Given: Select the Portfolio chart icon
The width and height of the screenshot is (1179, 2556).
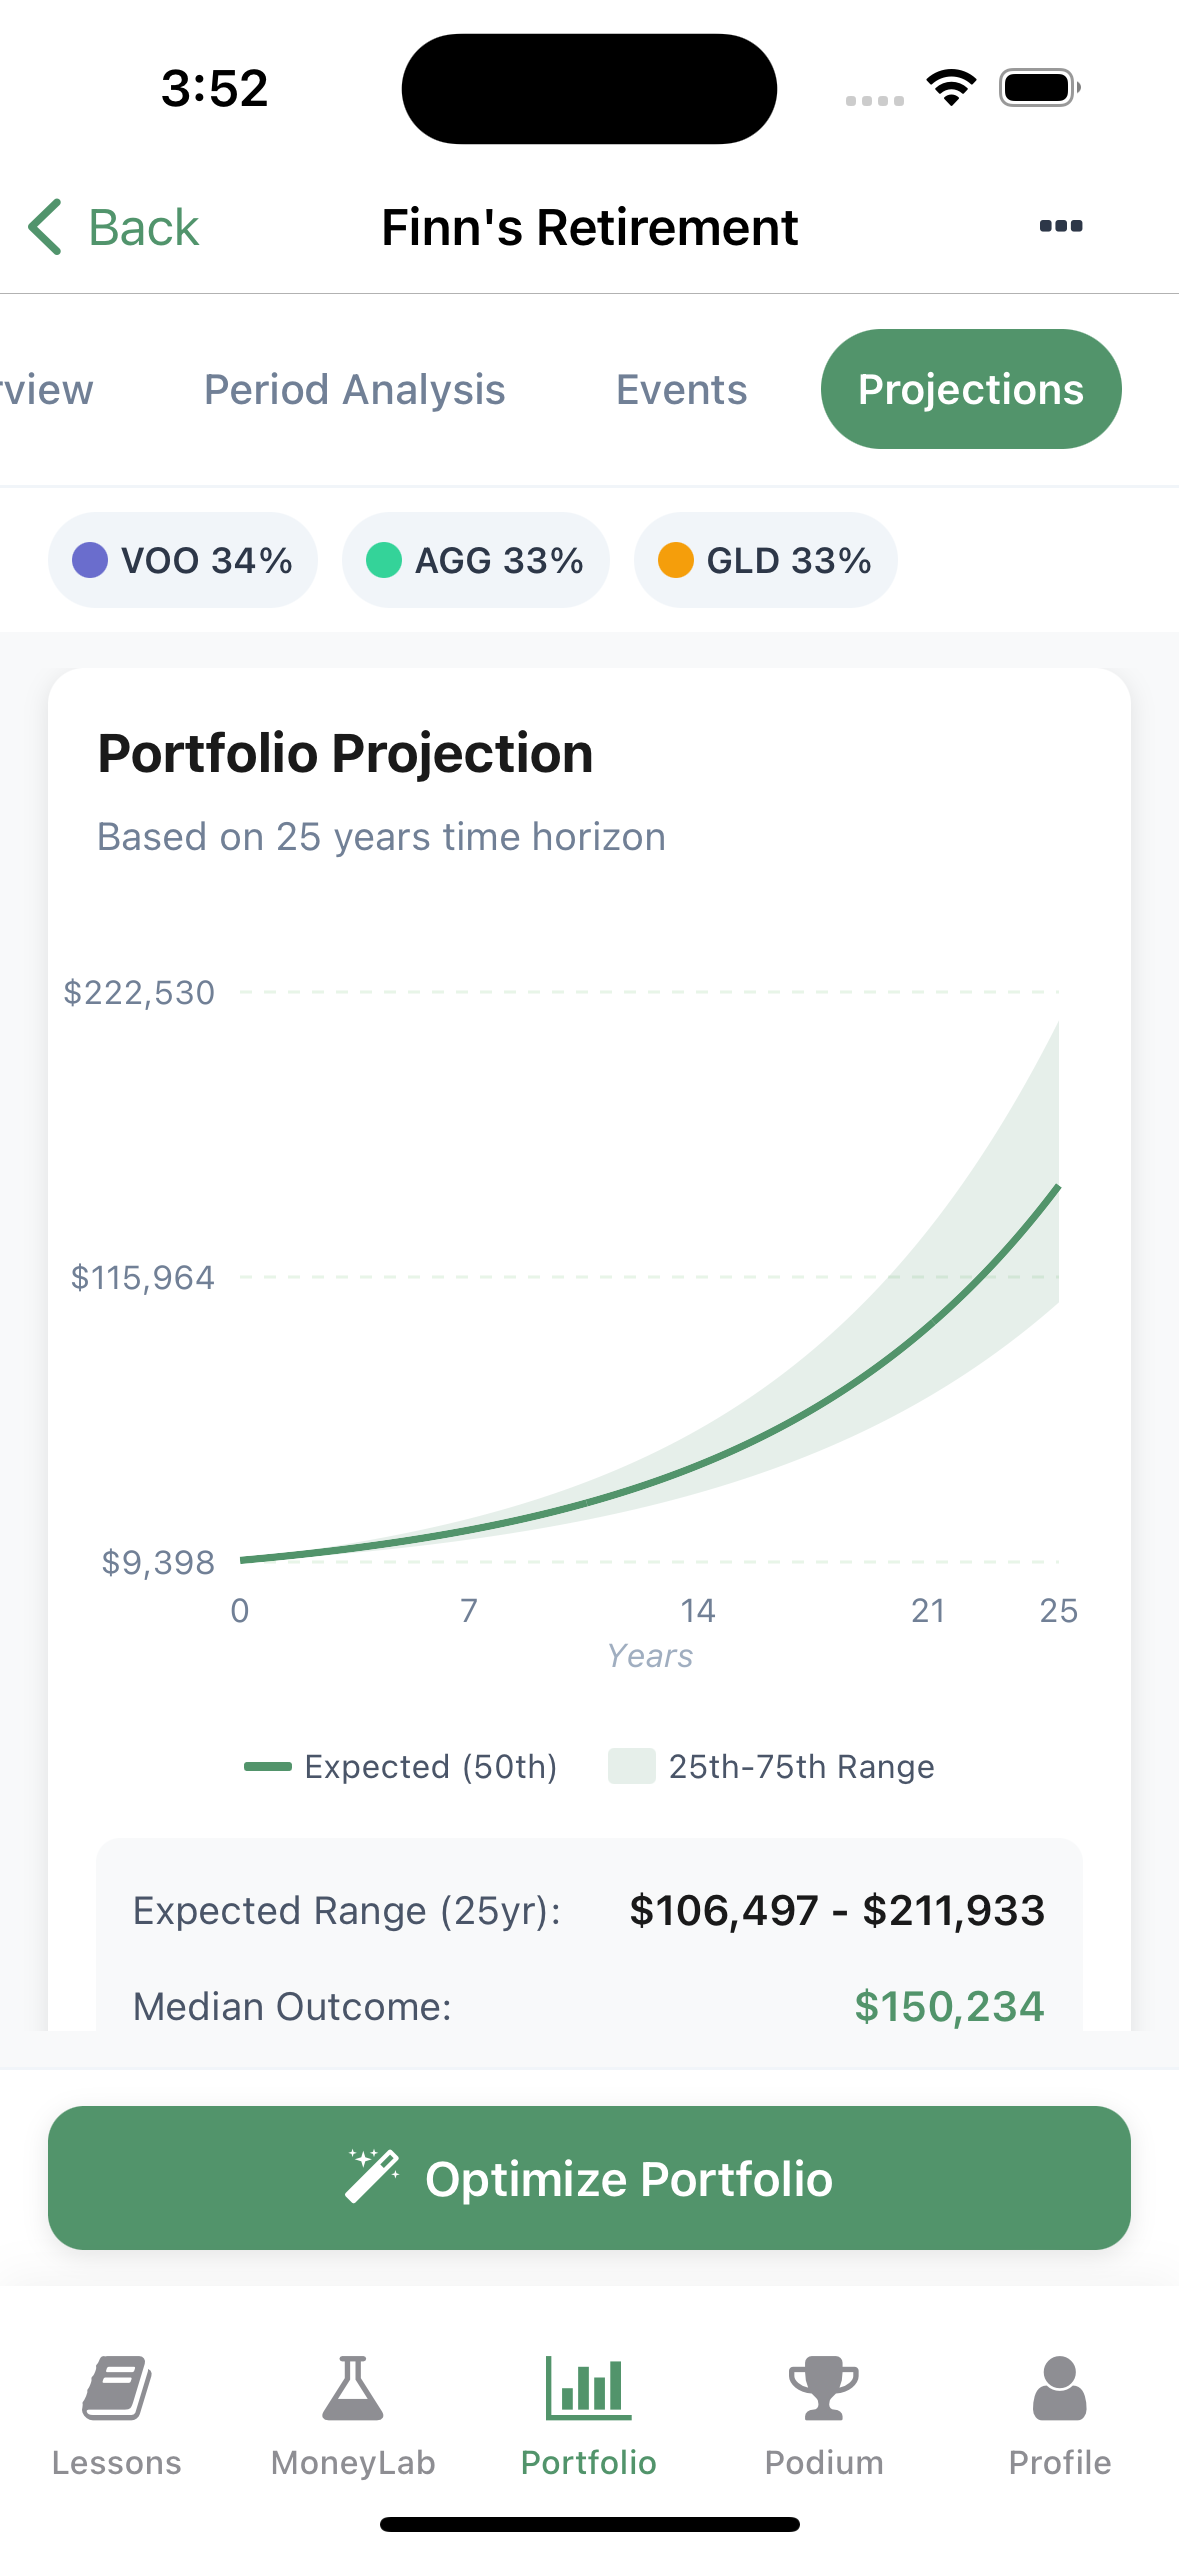Looking at the screenshot, I should (588, 2388).
